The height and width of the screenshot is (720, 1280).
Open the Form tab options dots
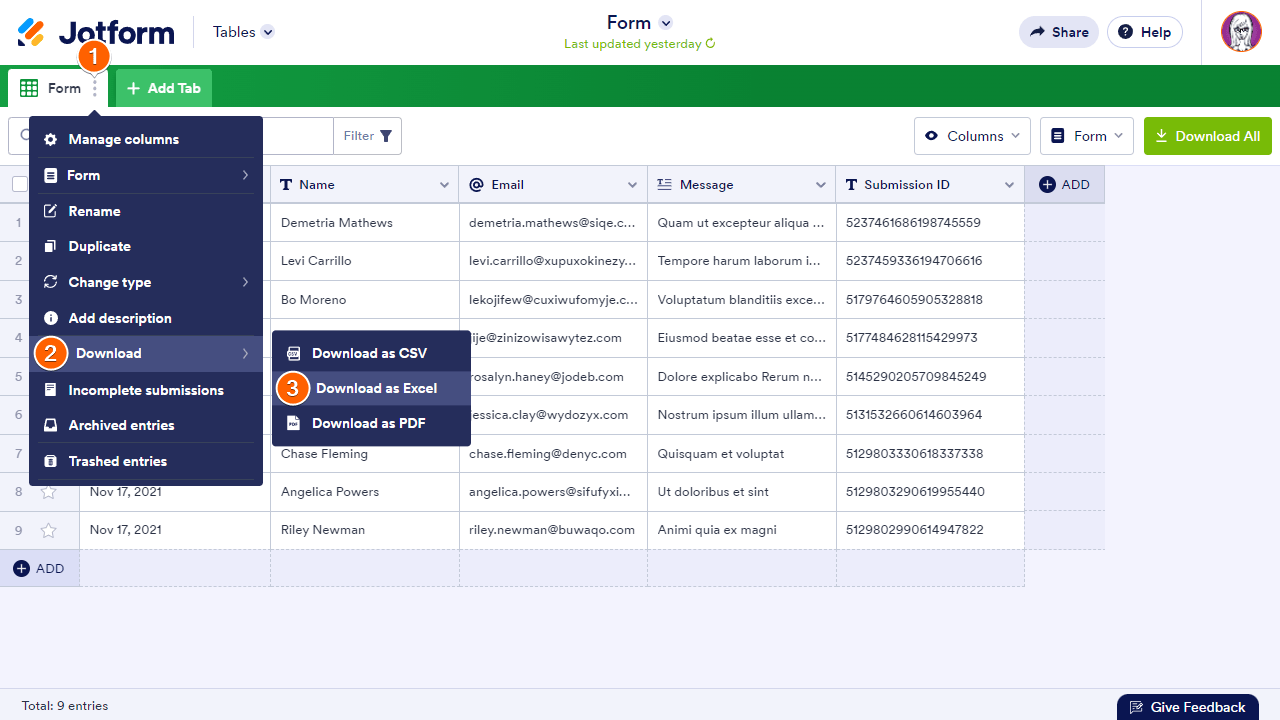pyautogui.click(x=95, y=88)
